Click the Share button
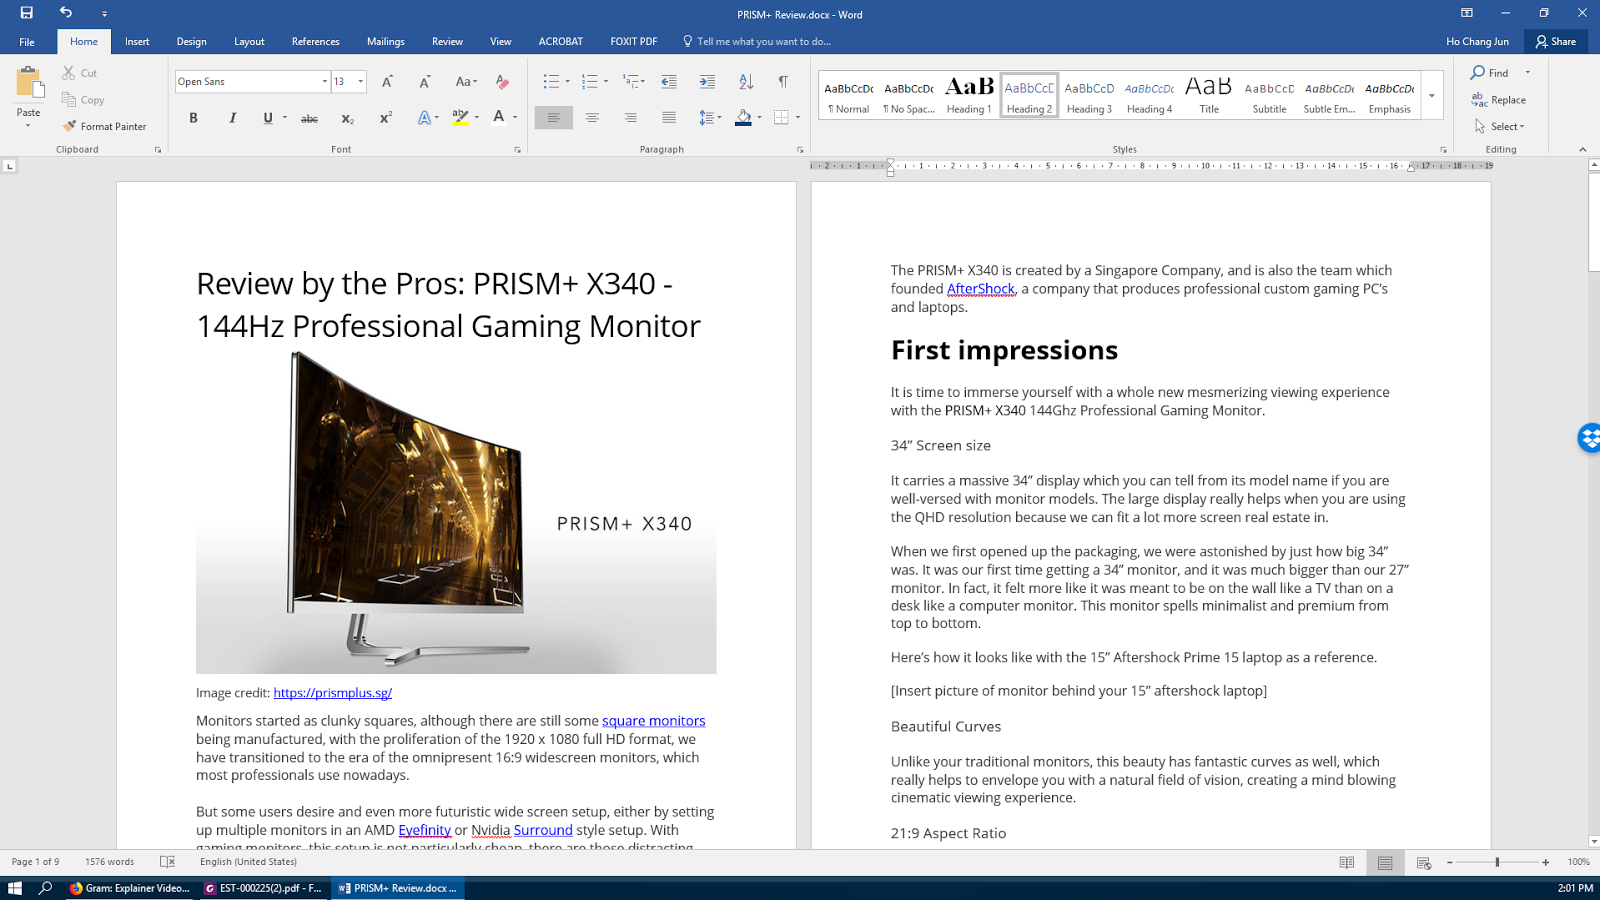 point(1556,42)
